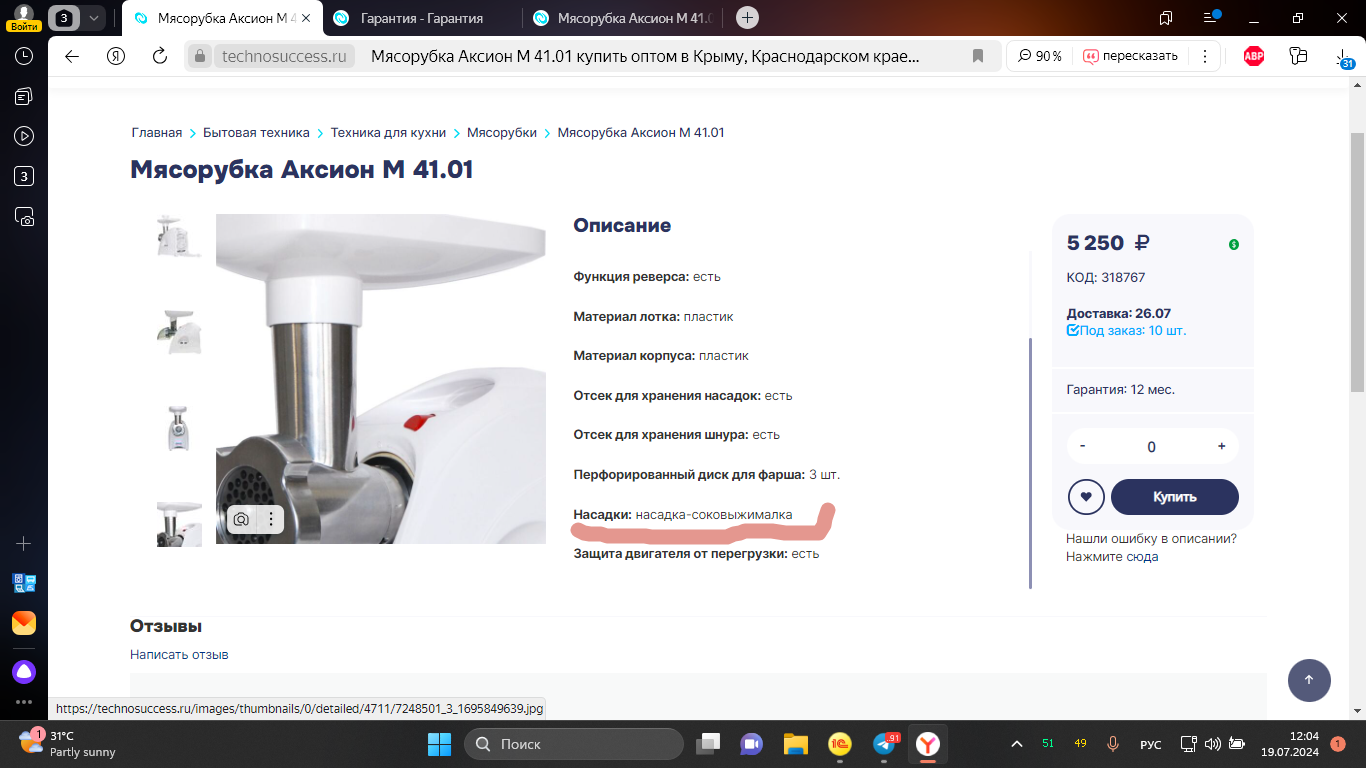
Task: Select fourth product thumbnail image
Action: [x=179, y=524]
